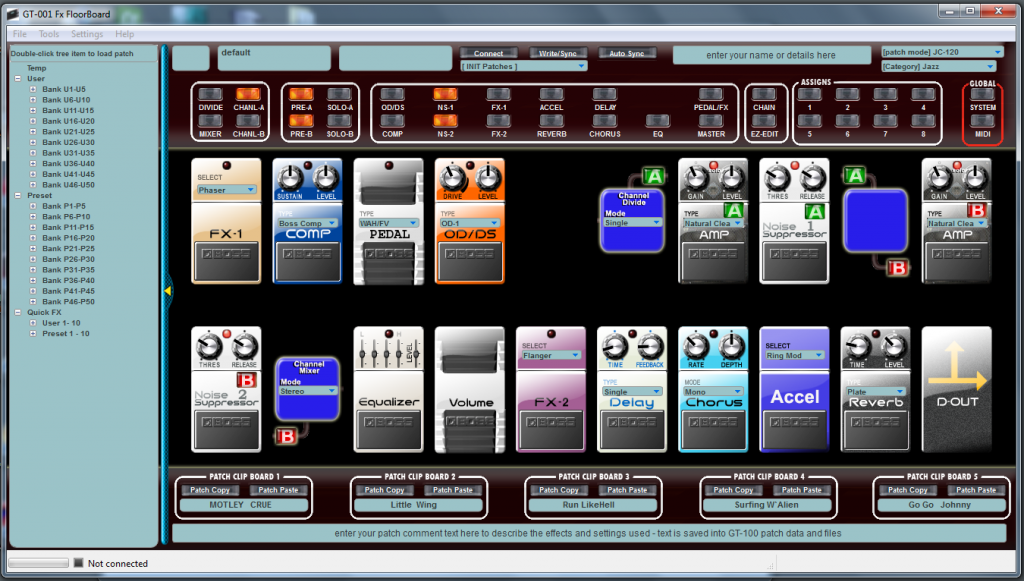Click the EZ-EDIT button

pos(763,121)
